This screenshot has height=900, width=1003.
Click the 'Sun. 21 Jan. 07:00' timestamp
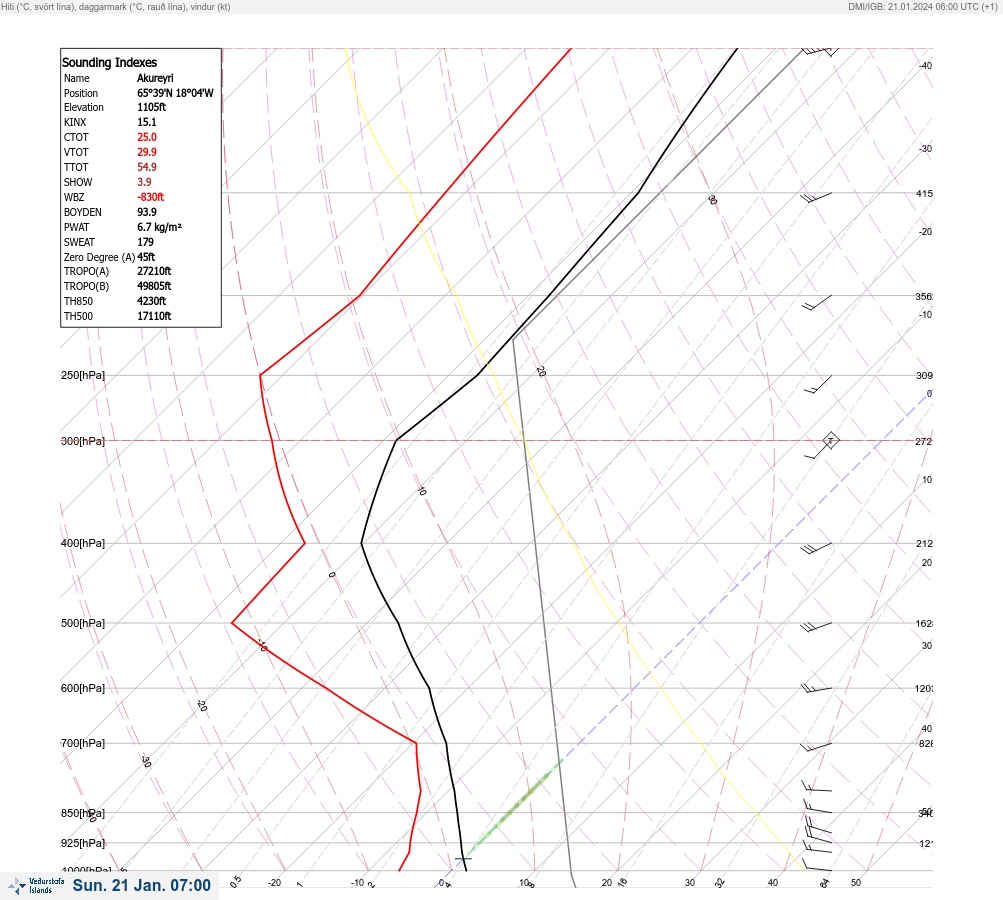click(141, 885)
